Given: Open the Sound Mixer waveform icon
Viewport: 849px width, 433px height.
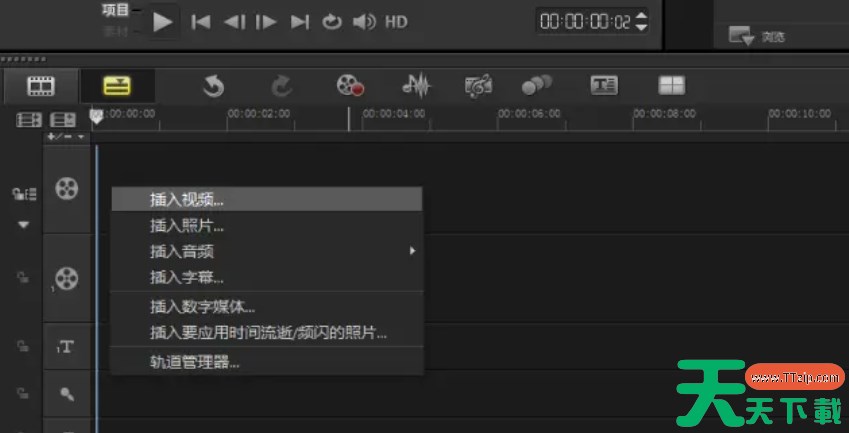Looking at the screenshot, I should pyautogui.click(x=416, y=86).
